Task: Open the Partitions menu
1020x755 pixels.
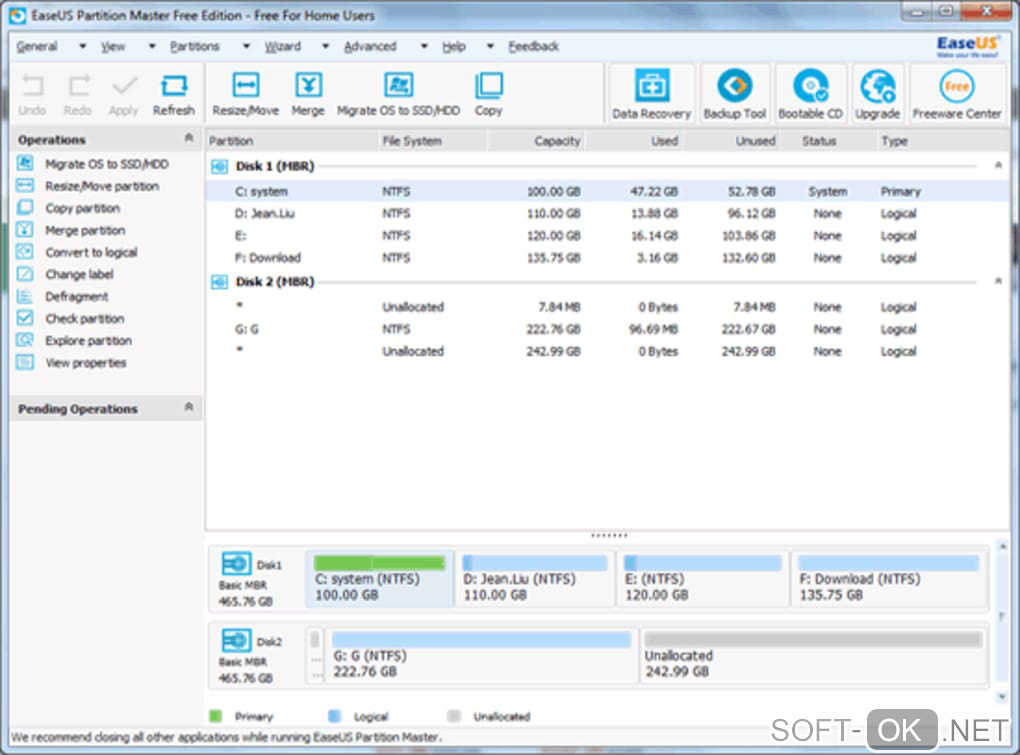Action: pyautogui.click(x=195, y=46)
